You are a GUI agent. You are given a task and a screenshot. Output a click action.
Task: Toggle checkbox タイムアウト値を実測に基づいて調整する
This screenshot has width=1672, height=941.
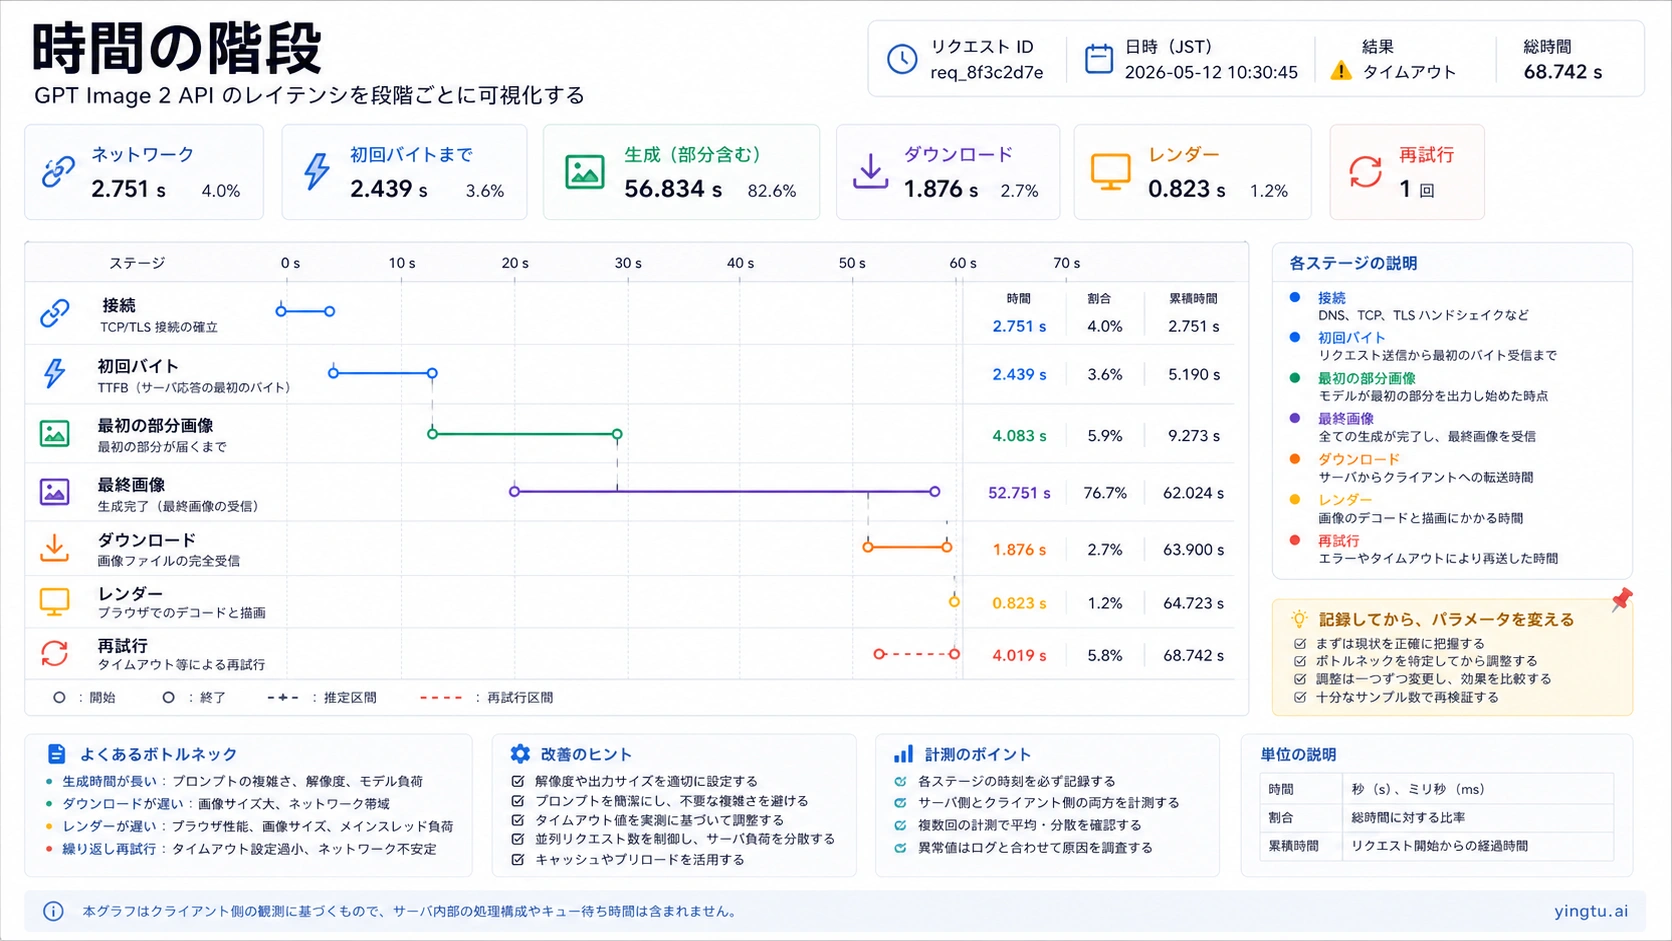pos(518,820)
